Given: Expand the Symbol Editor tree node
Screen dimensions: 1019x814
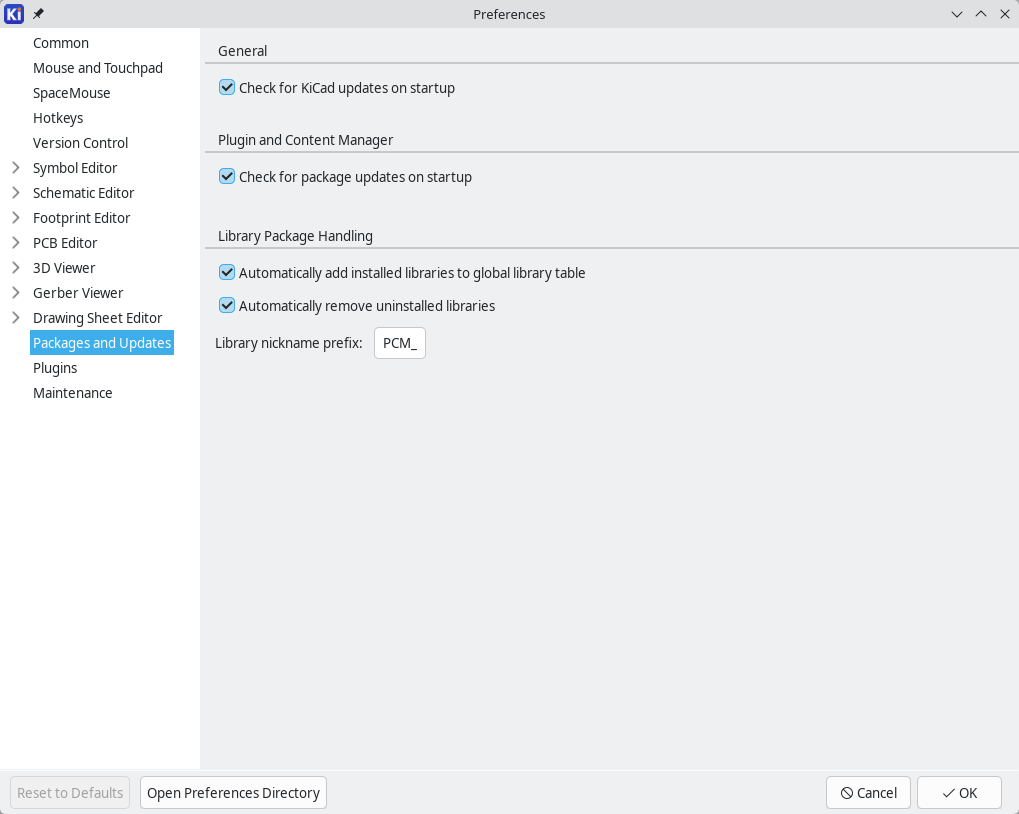Looking at the screenshot, I should pos(16,168).
